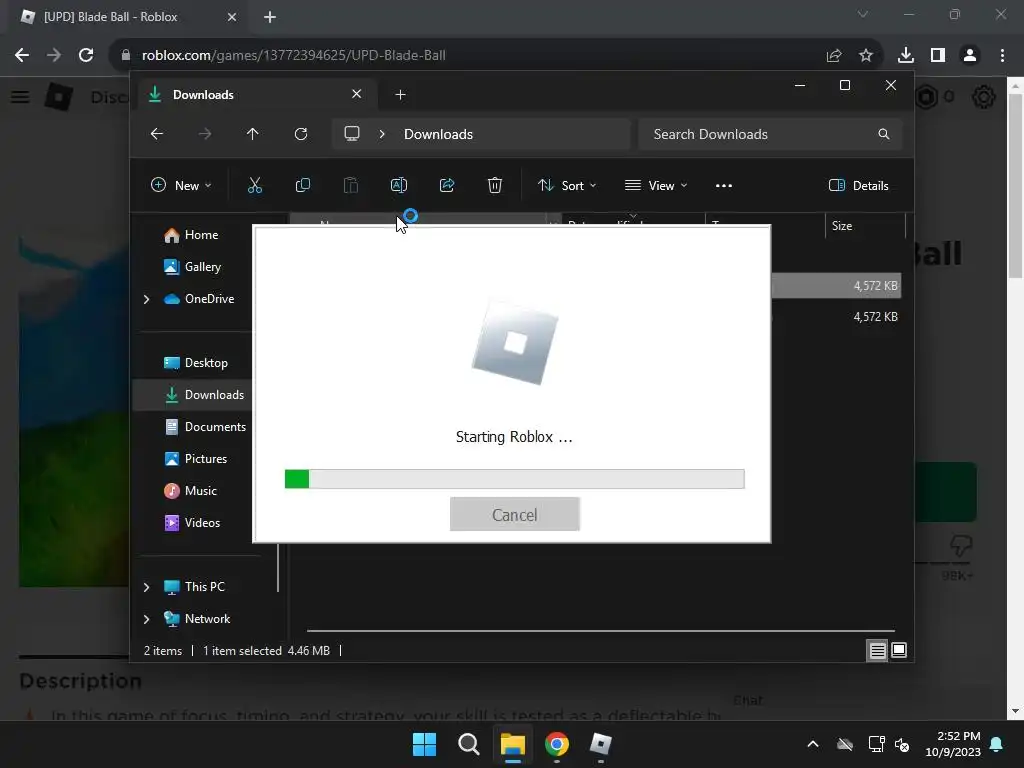Select the Downloads tab in Explorer
1024x768 pixels.
click(255, 95)
